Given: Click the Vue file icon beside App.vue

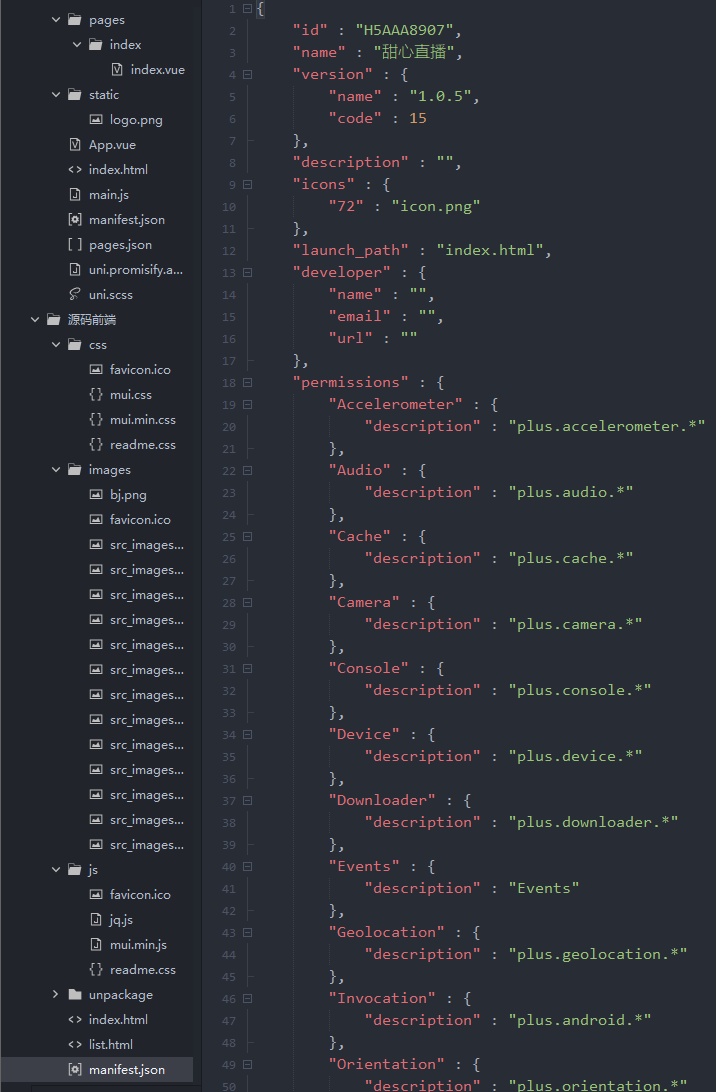Looking at the screenshot, I should coord(75,145).
